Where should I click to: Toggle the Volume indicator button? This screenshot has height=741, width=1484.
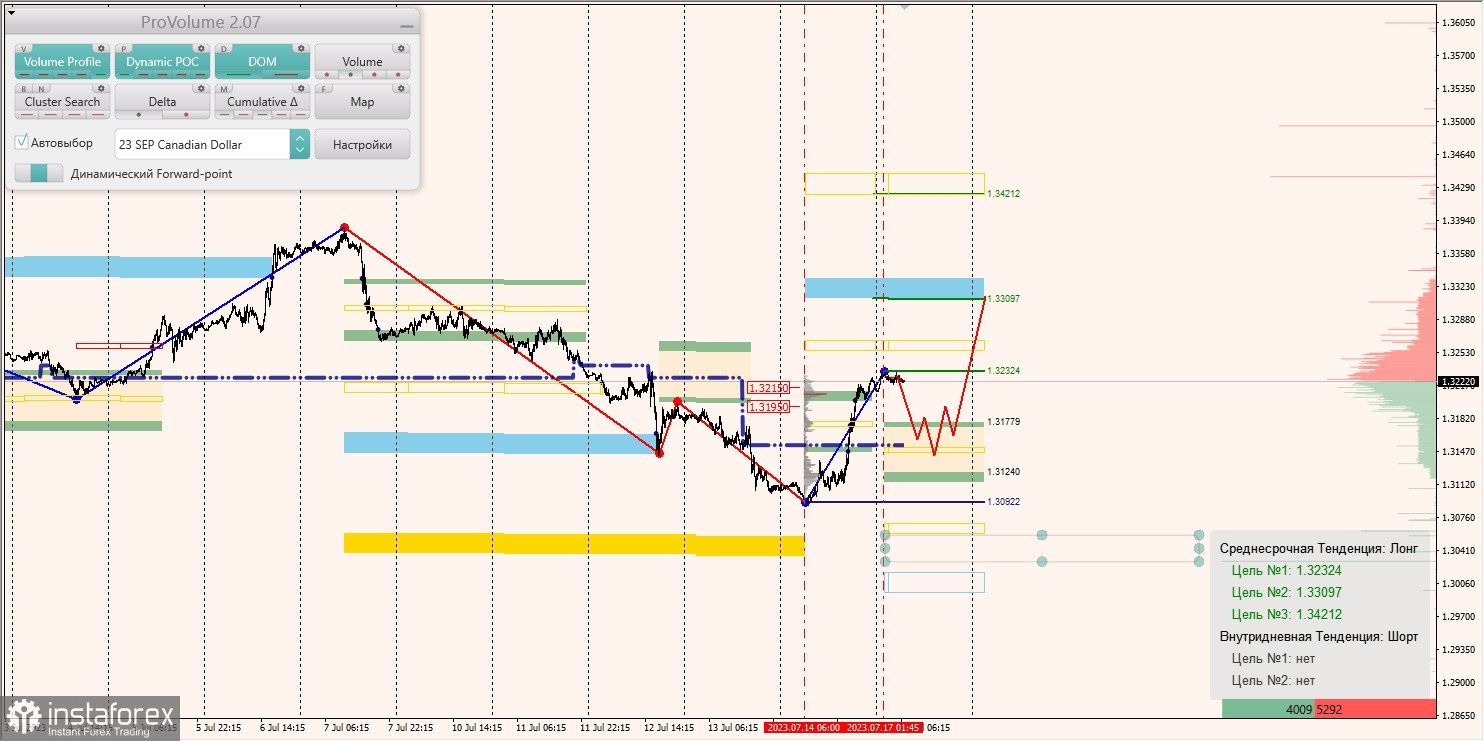[x=362, y=62]
